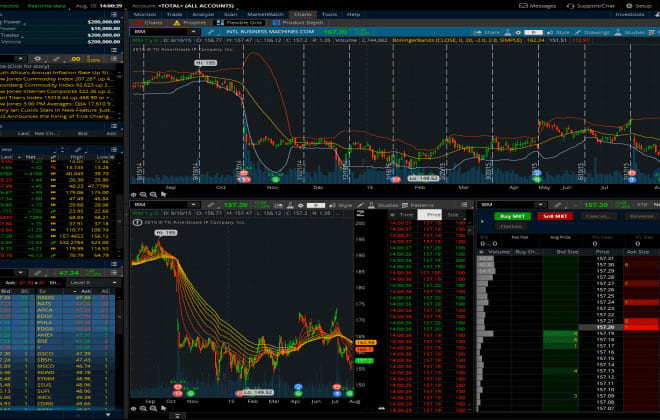Switch to the Analyze tab
This screenshot has height=420, width=660.
pos(203,14)
